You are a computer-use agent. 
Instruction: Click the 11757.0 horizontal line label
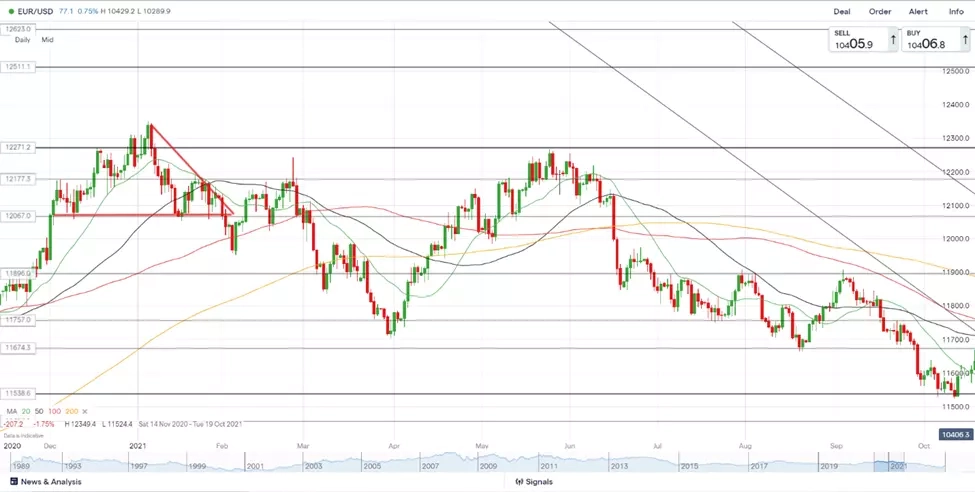(19, 320)
